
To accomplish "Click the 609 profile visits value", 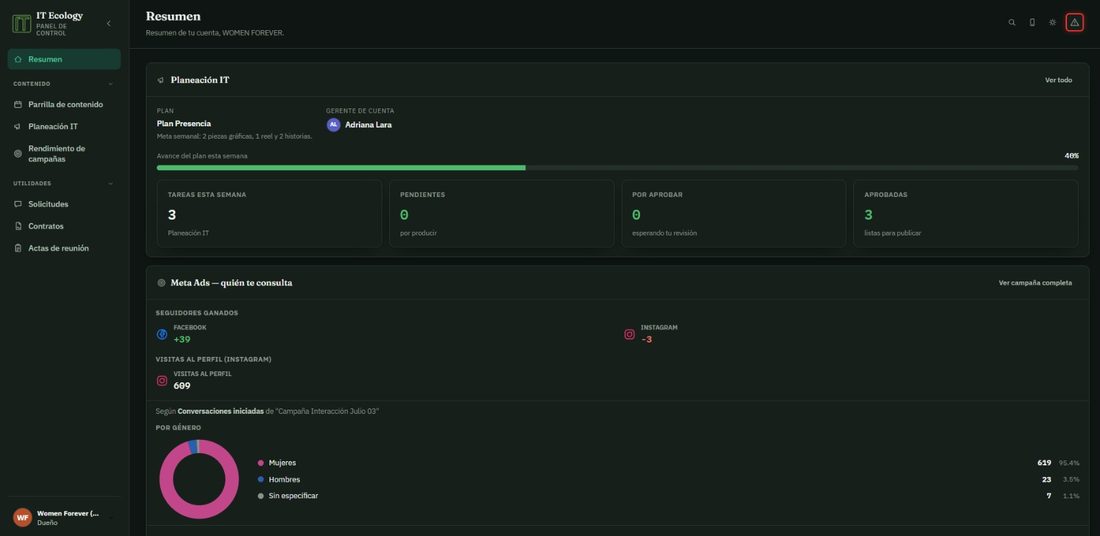I will tap(182, 386).
